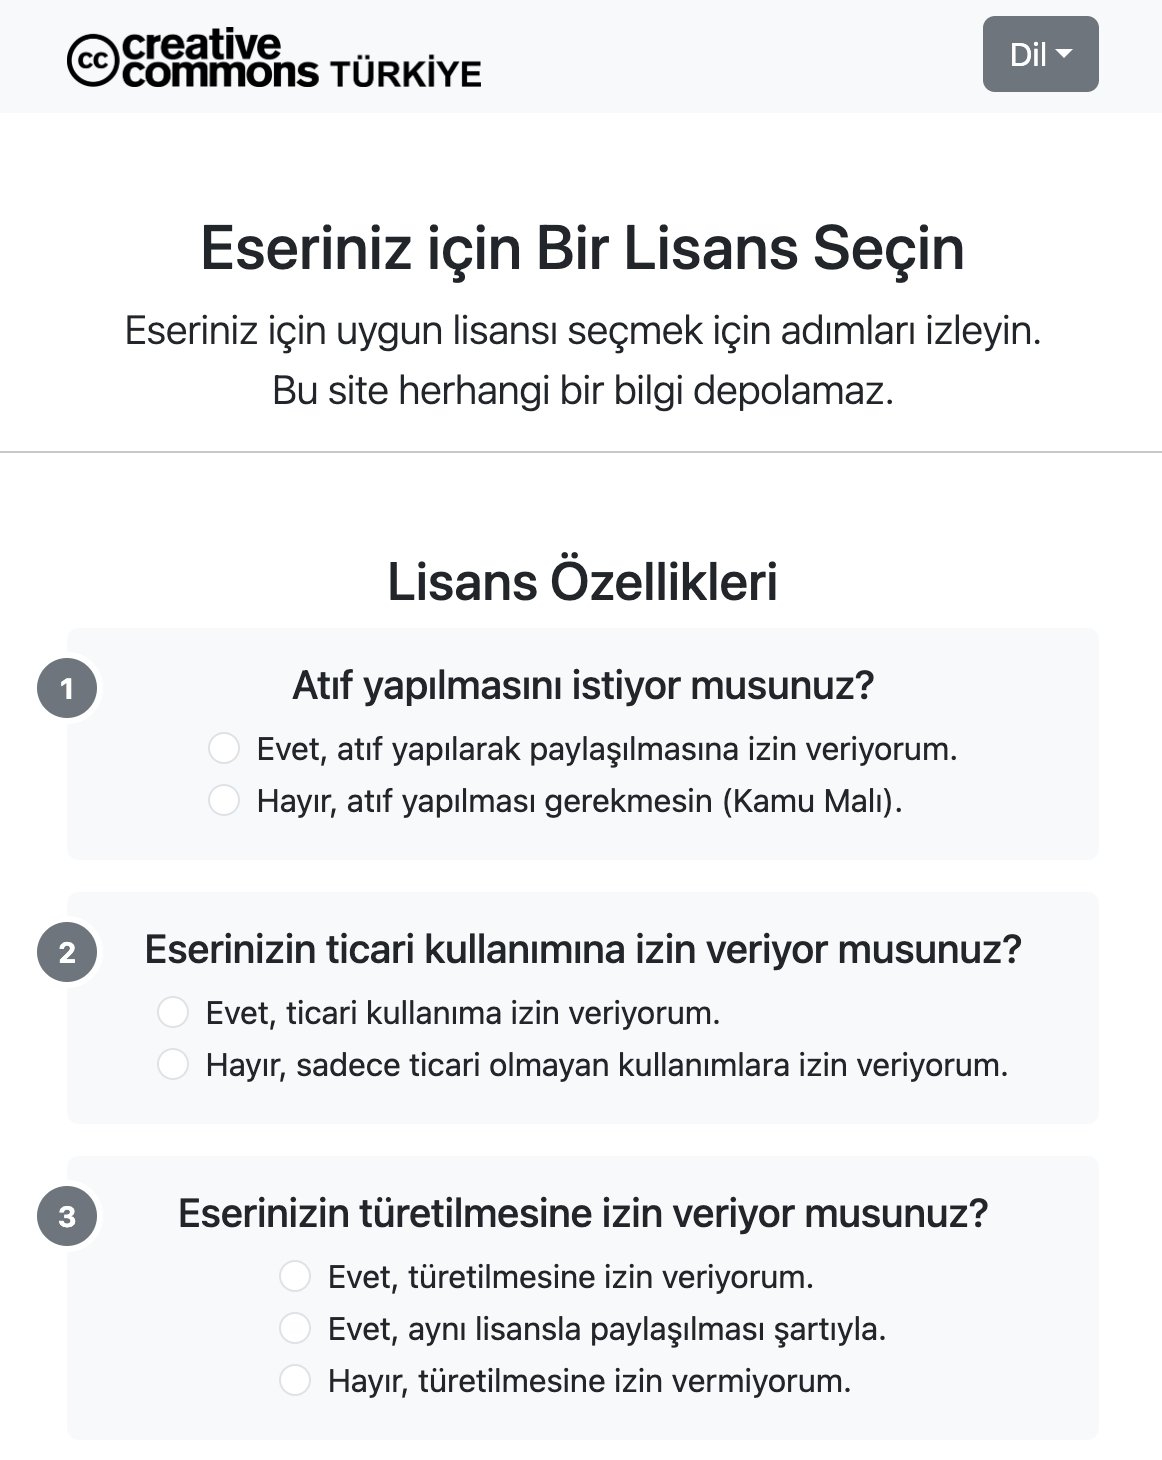Select 'Hayır, türetilmesine izin vermiyorum'
Screen dimensions: 1162x1460
tap(295, 1380)
